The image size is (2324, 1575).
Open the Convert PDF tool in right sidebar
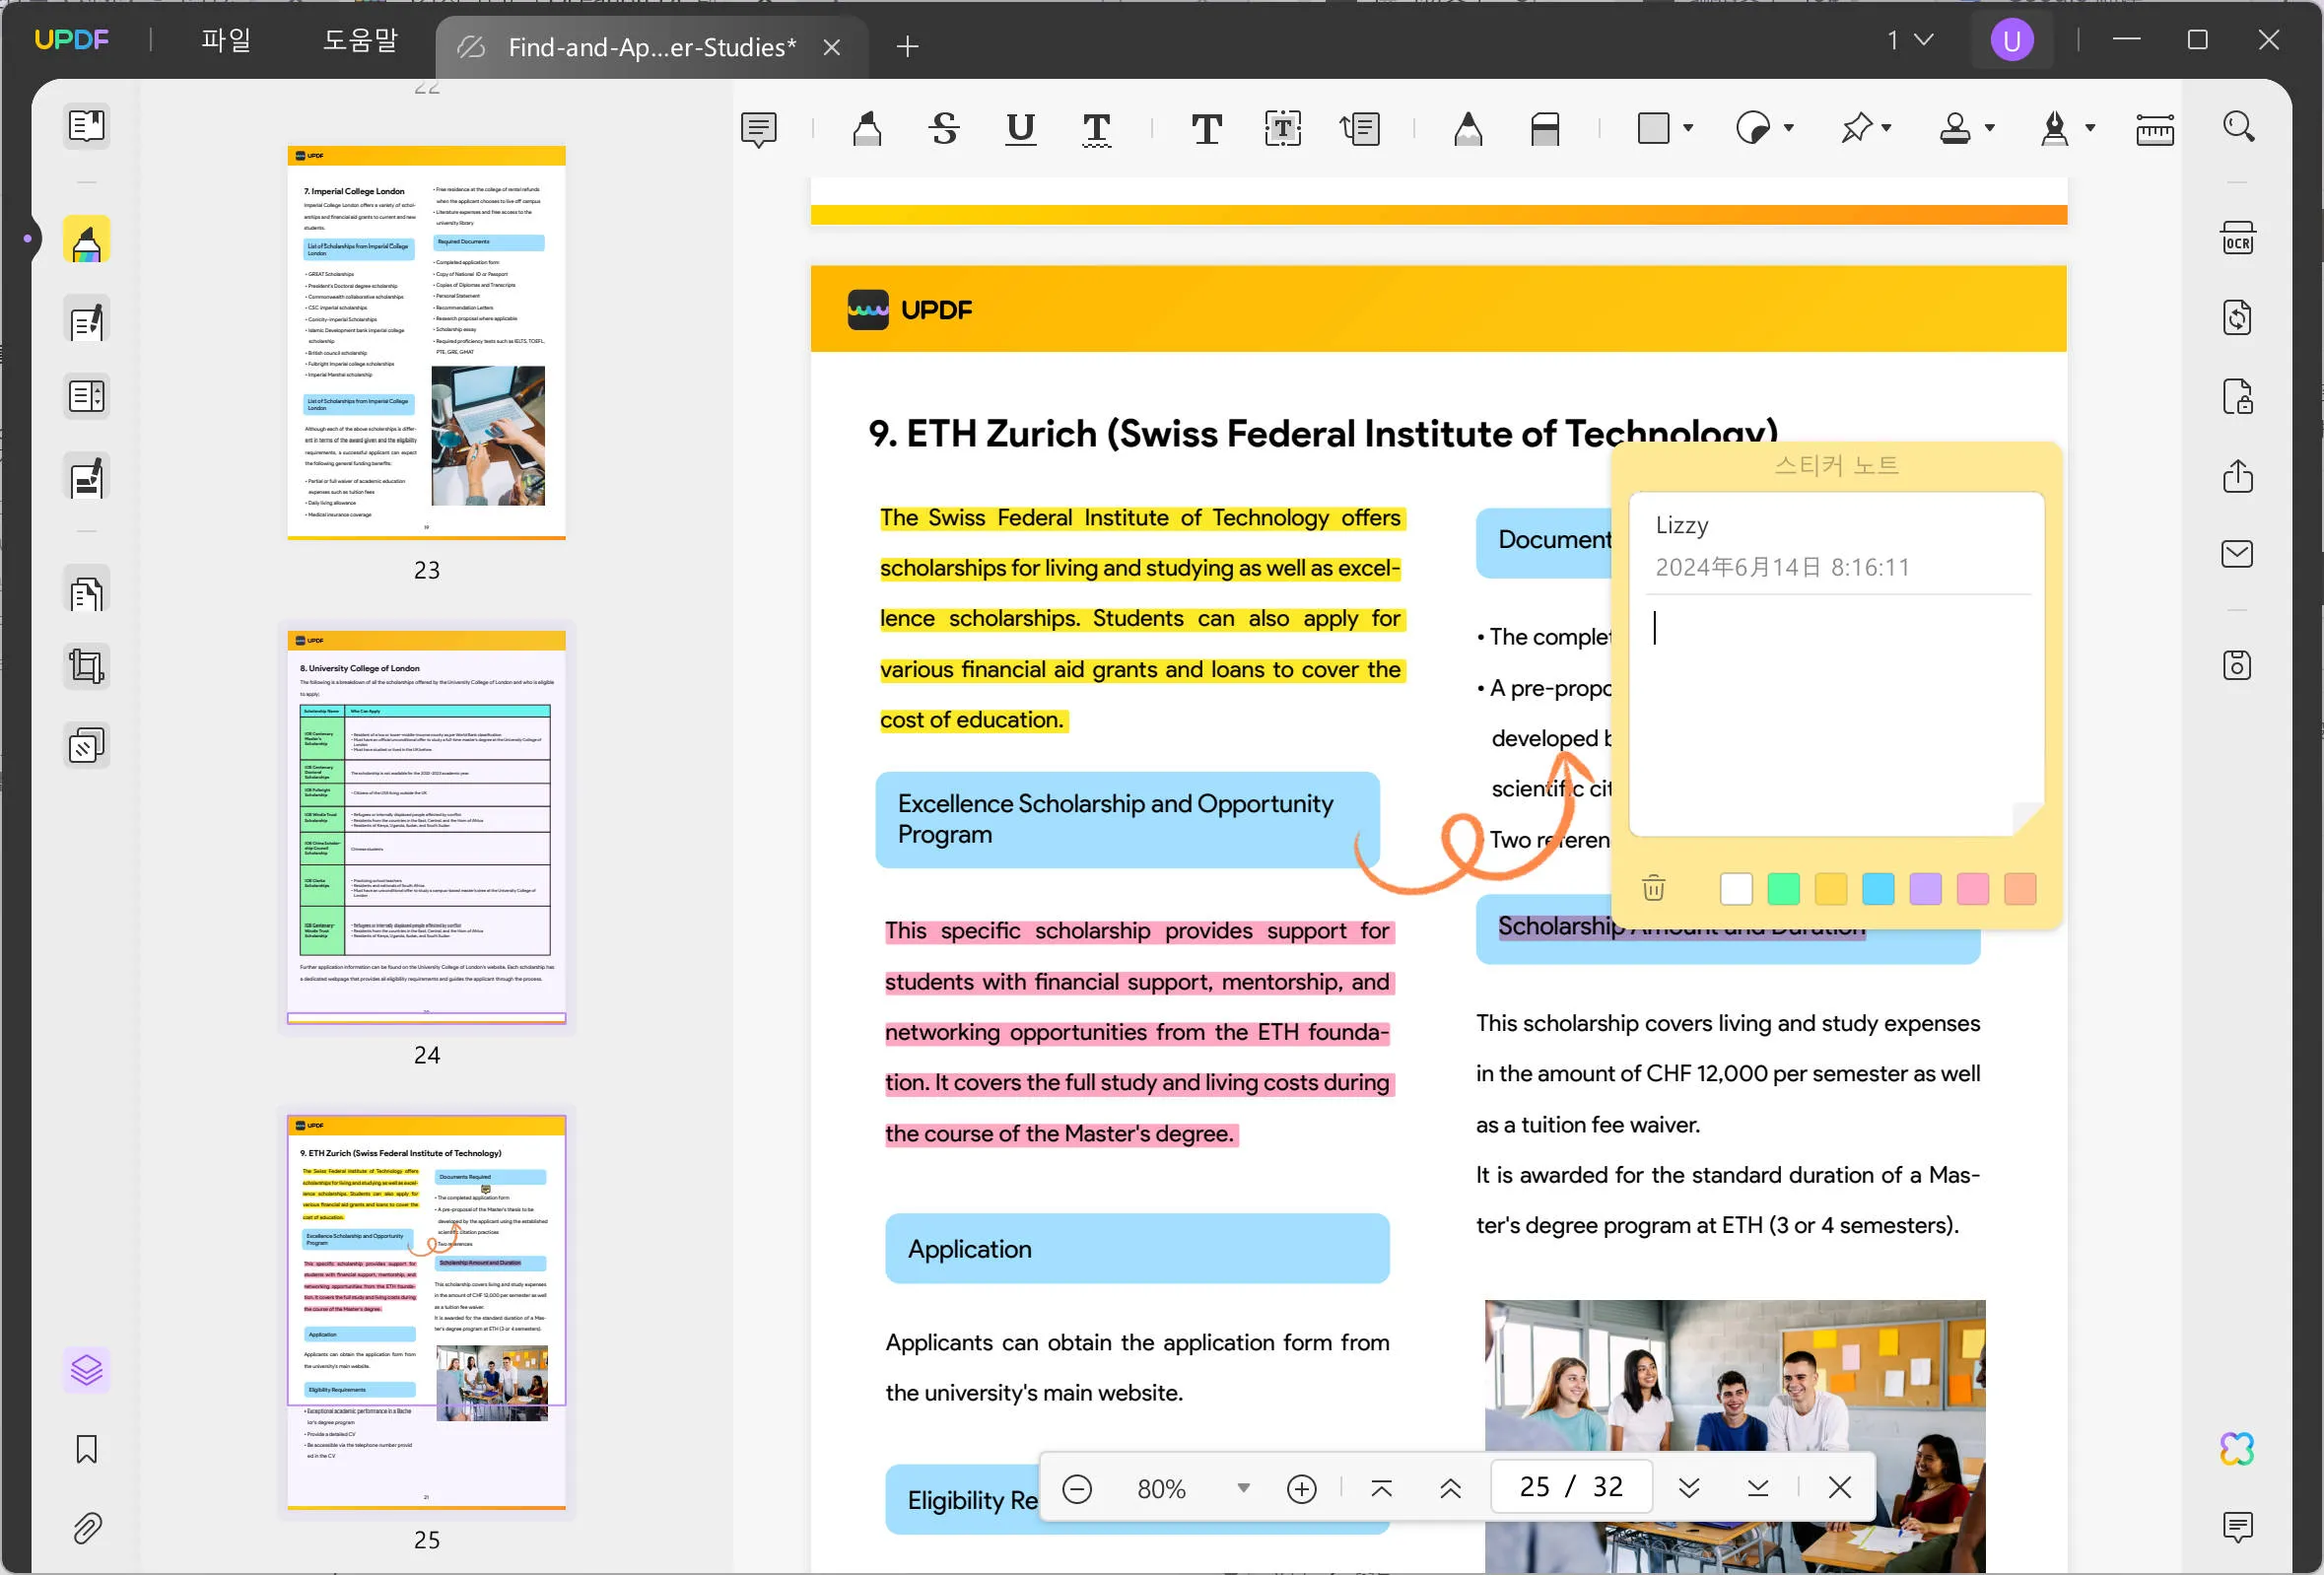click(2238, 318)
